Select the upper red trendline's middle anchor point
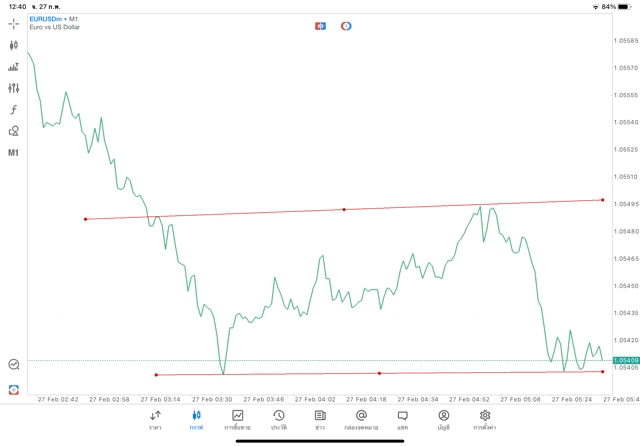640x447 pixels. point(344,209)
